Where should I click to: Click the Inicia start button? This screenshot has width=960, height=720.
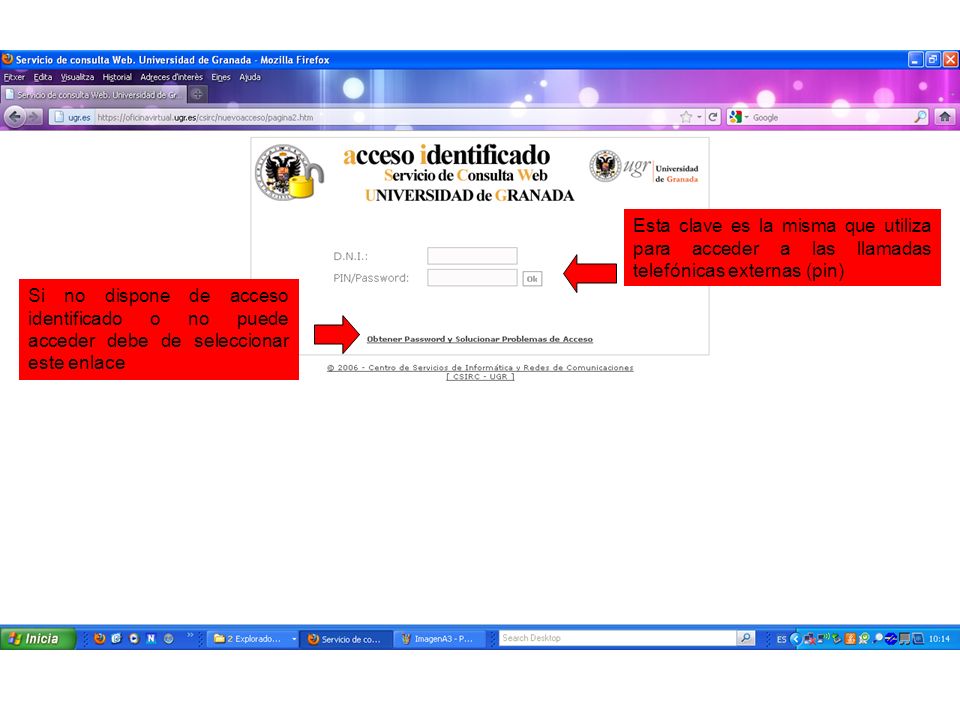(37, 639)
